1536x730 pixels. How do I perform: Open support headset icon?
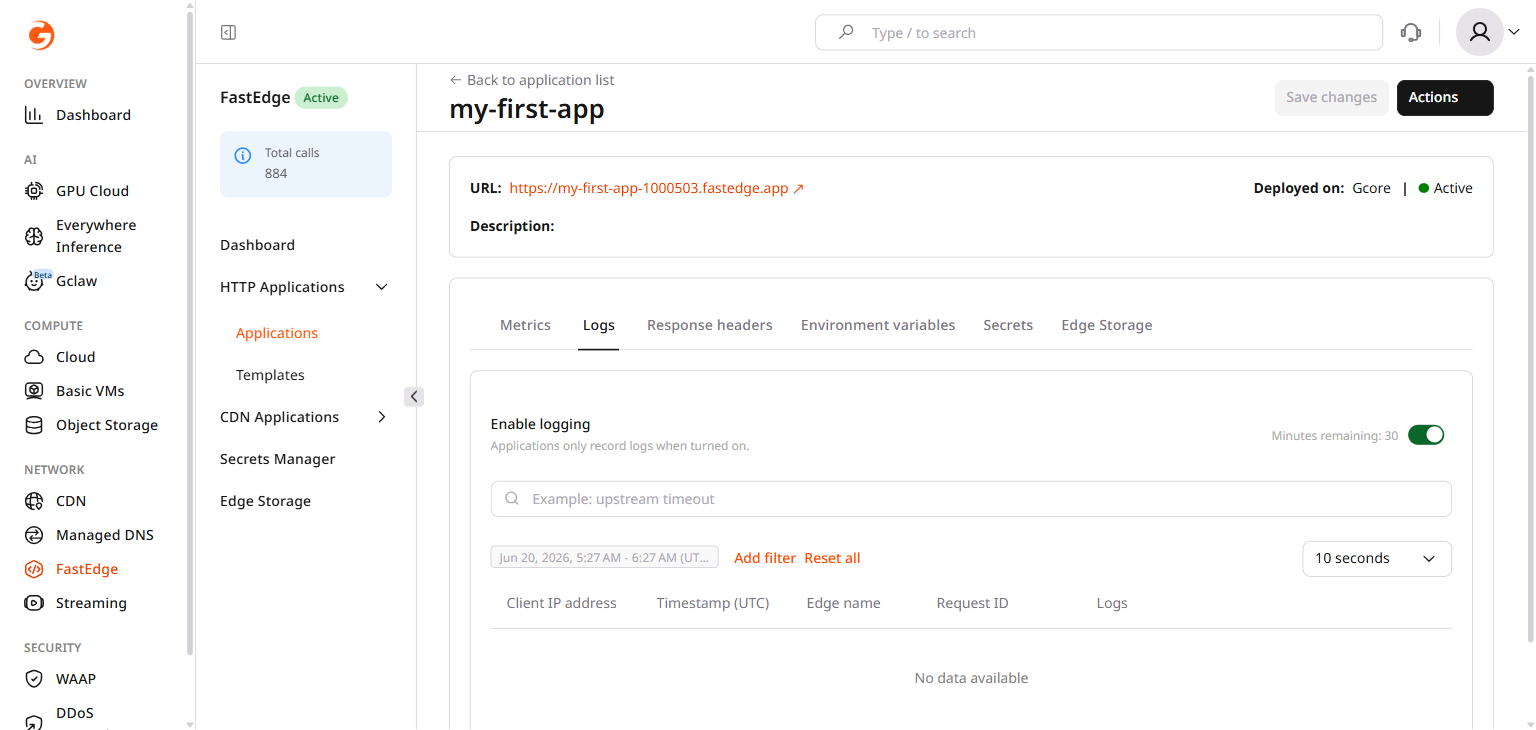coord(1411,33)
